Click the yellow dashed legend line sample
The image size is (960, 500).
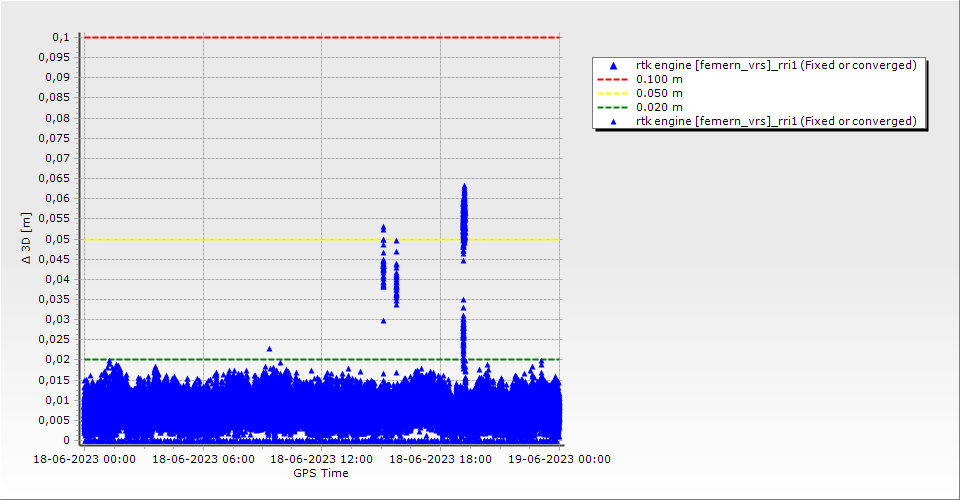[614, 93]
